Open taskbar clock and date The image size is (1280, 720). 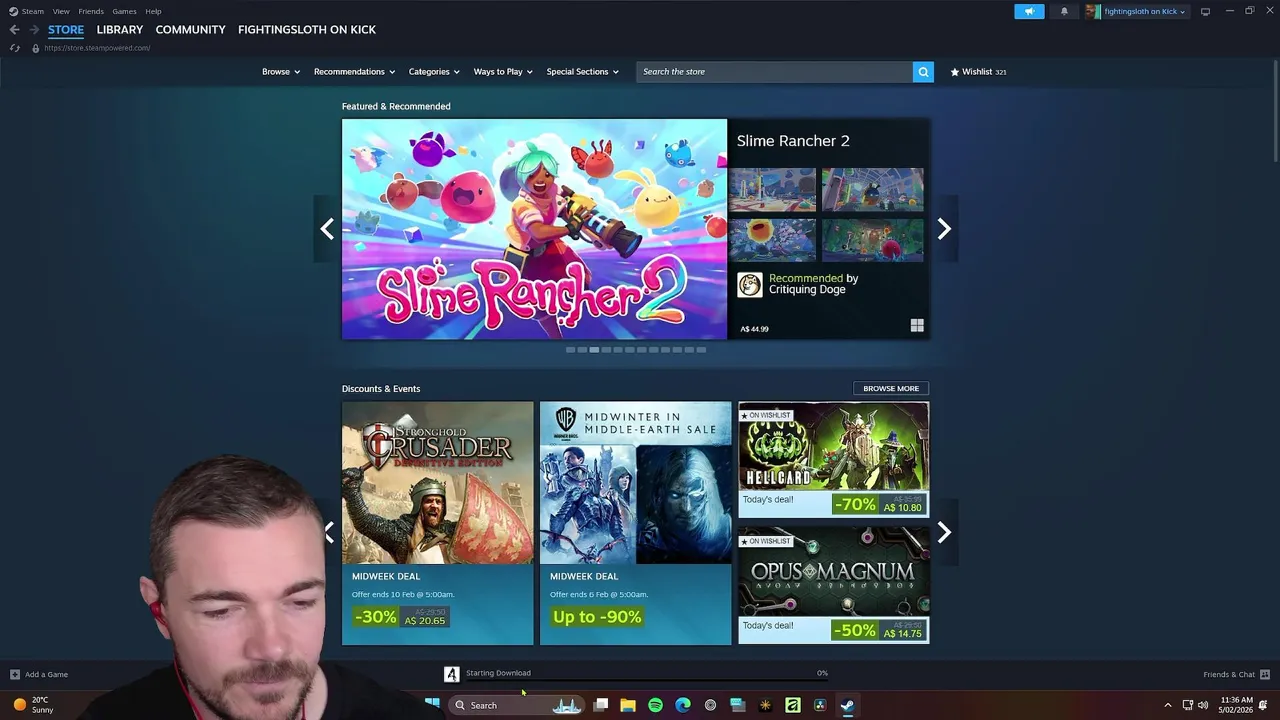[x=1237, y=705]
